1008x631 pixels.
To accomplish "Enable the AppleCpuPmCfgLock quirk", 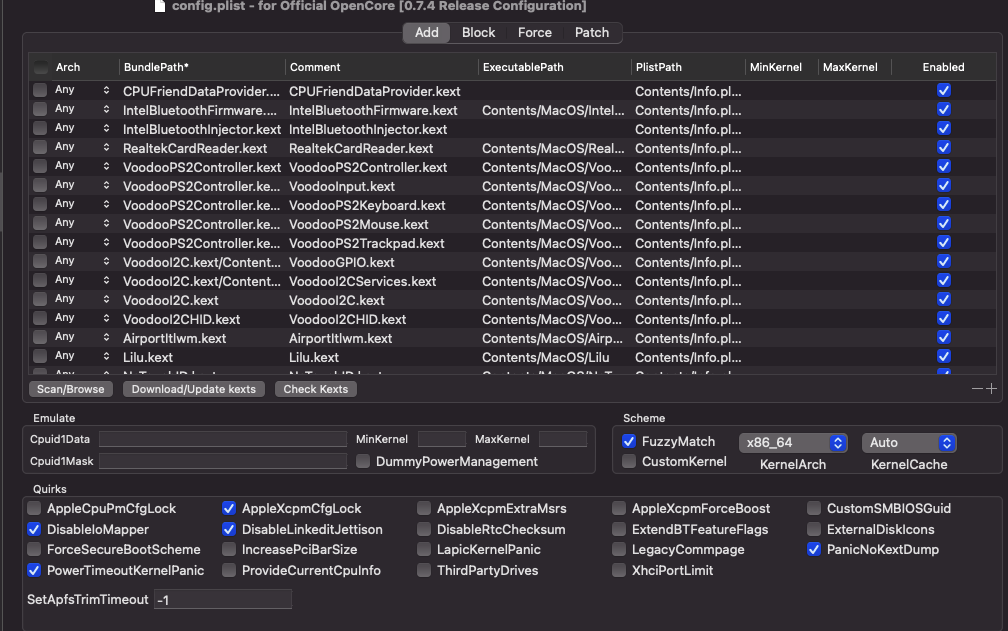I will tap(36, 508).
